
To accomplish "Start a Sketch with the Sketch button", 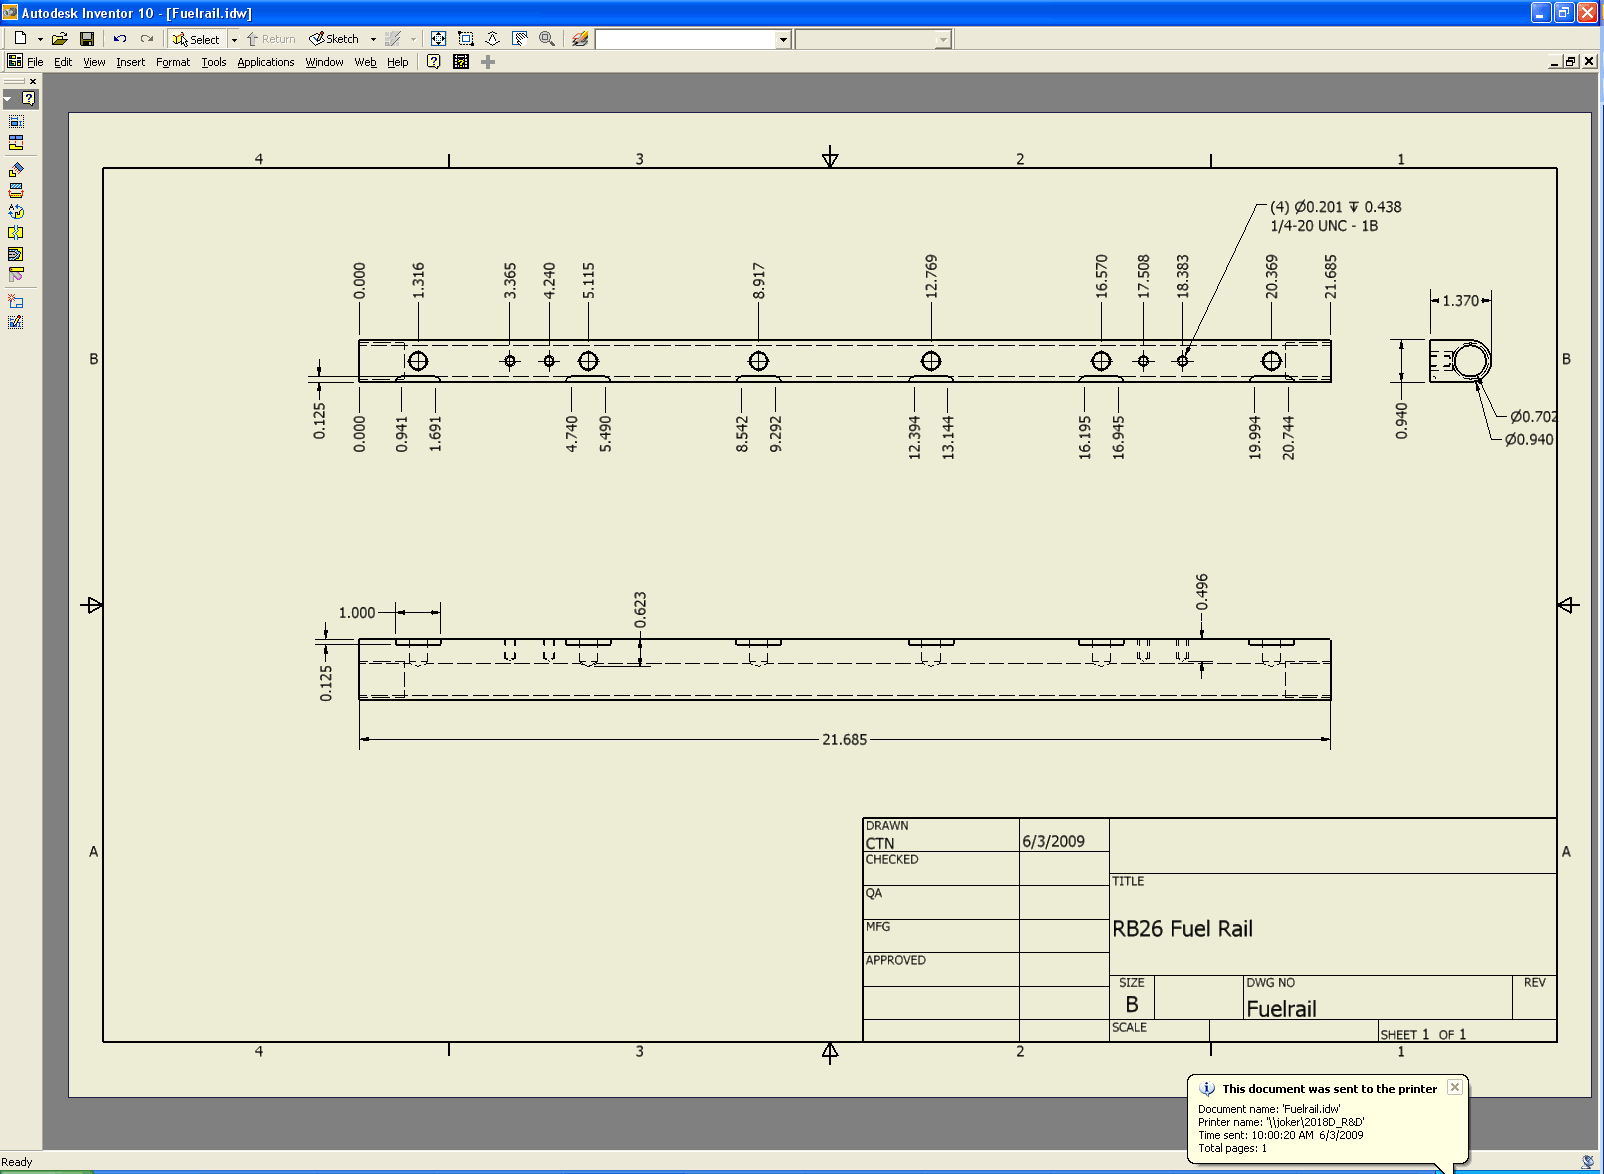I will coord(334,39).
